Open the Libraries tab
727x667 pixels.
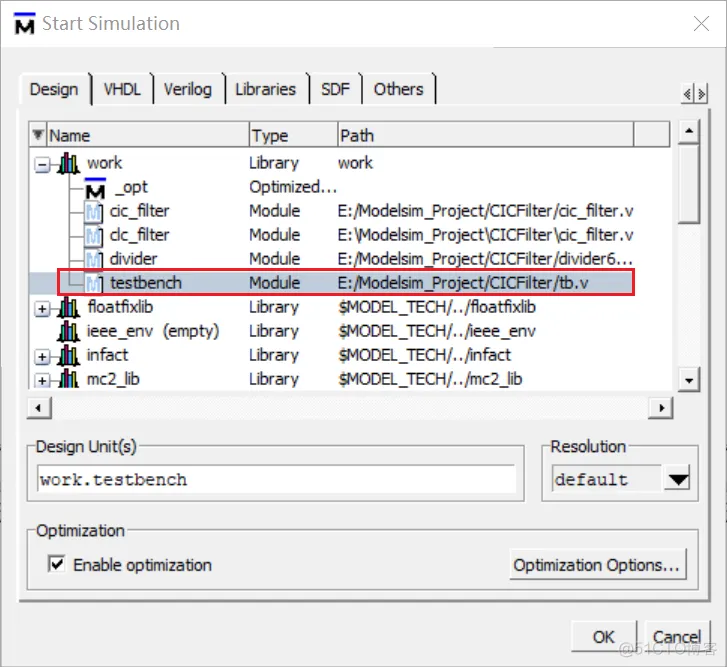coord(266,89)
